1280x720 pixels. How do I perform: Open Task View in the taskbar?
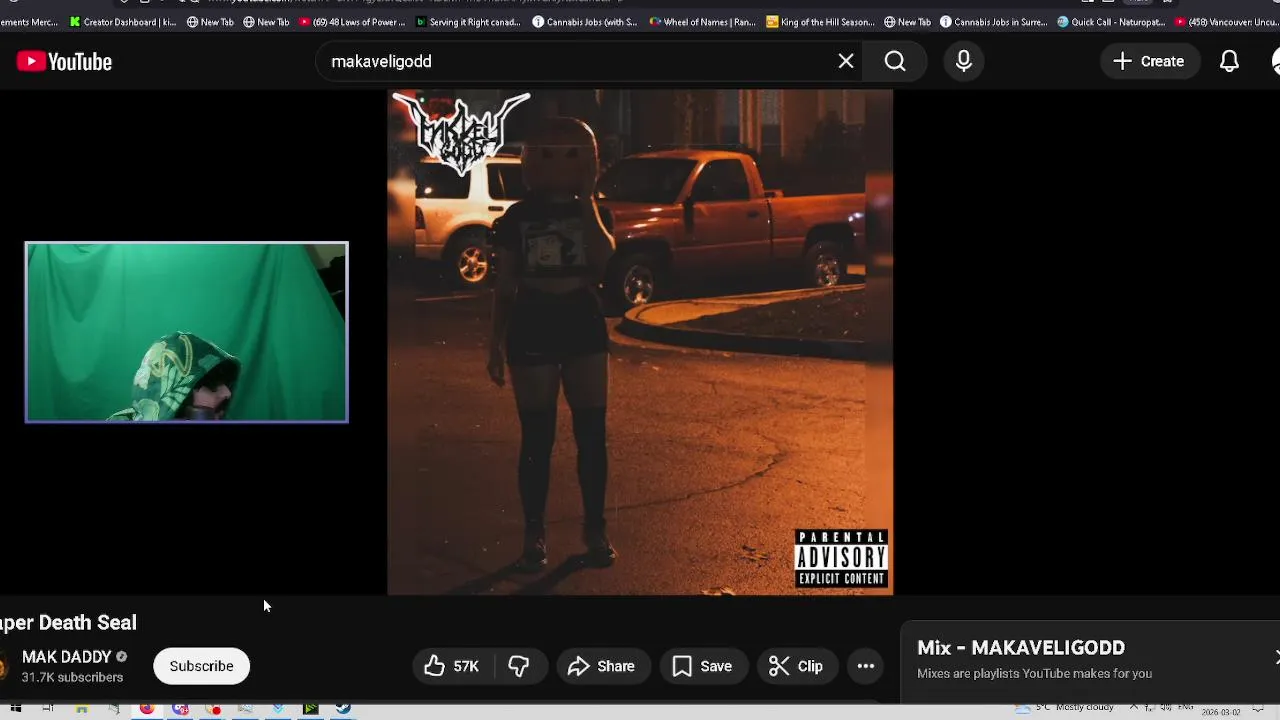48,709
